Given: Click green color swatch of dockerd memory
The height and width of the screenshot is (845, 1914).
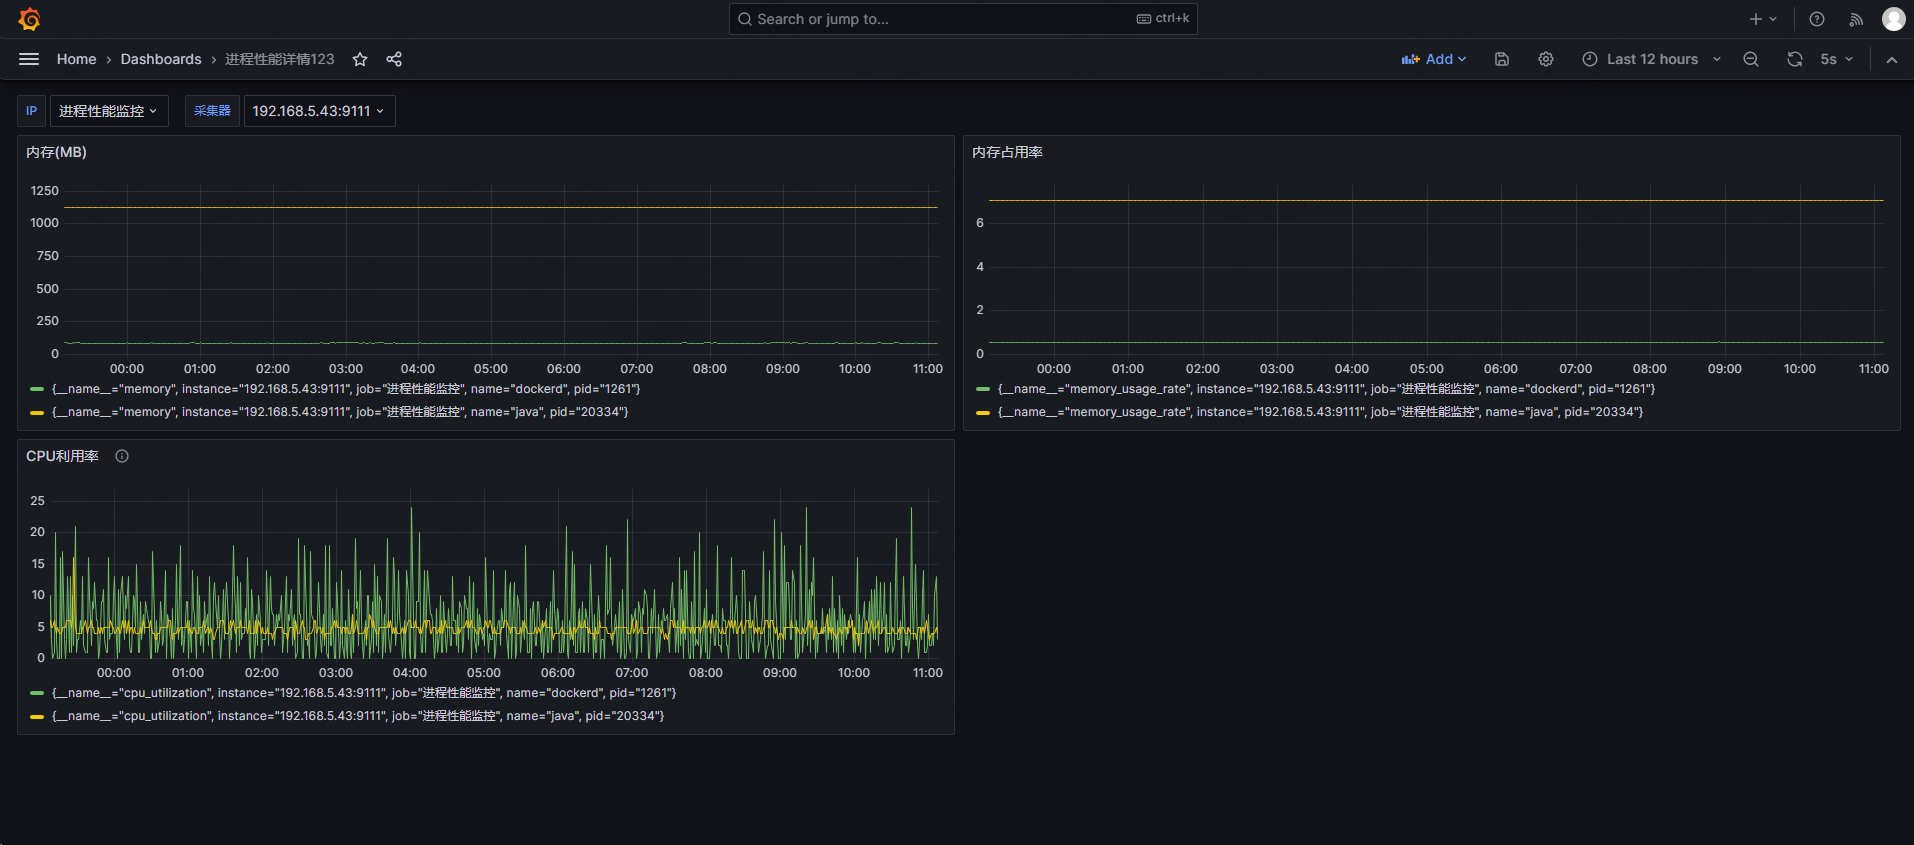Looking at the screenshot, I should (x=37, y=389).
